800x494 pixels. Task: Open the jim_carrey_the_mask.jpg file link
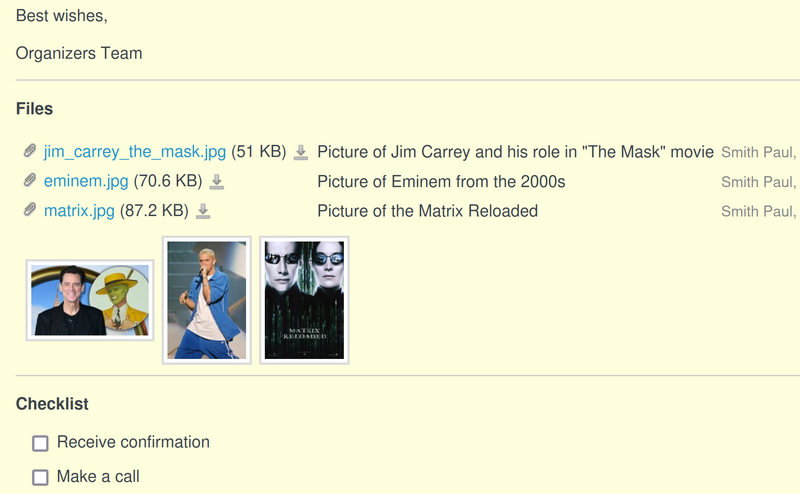point(135,152)
